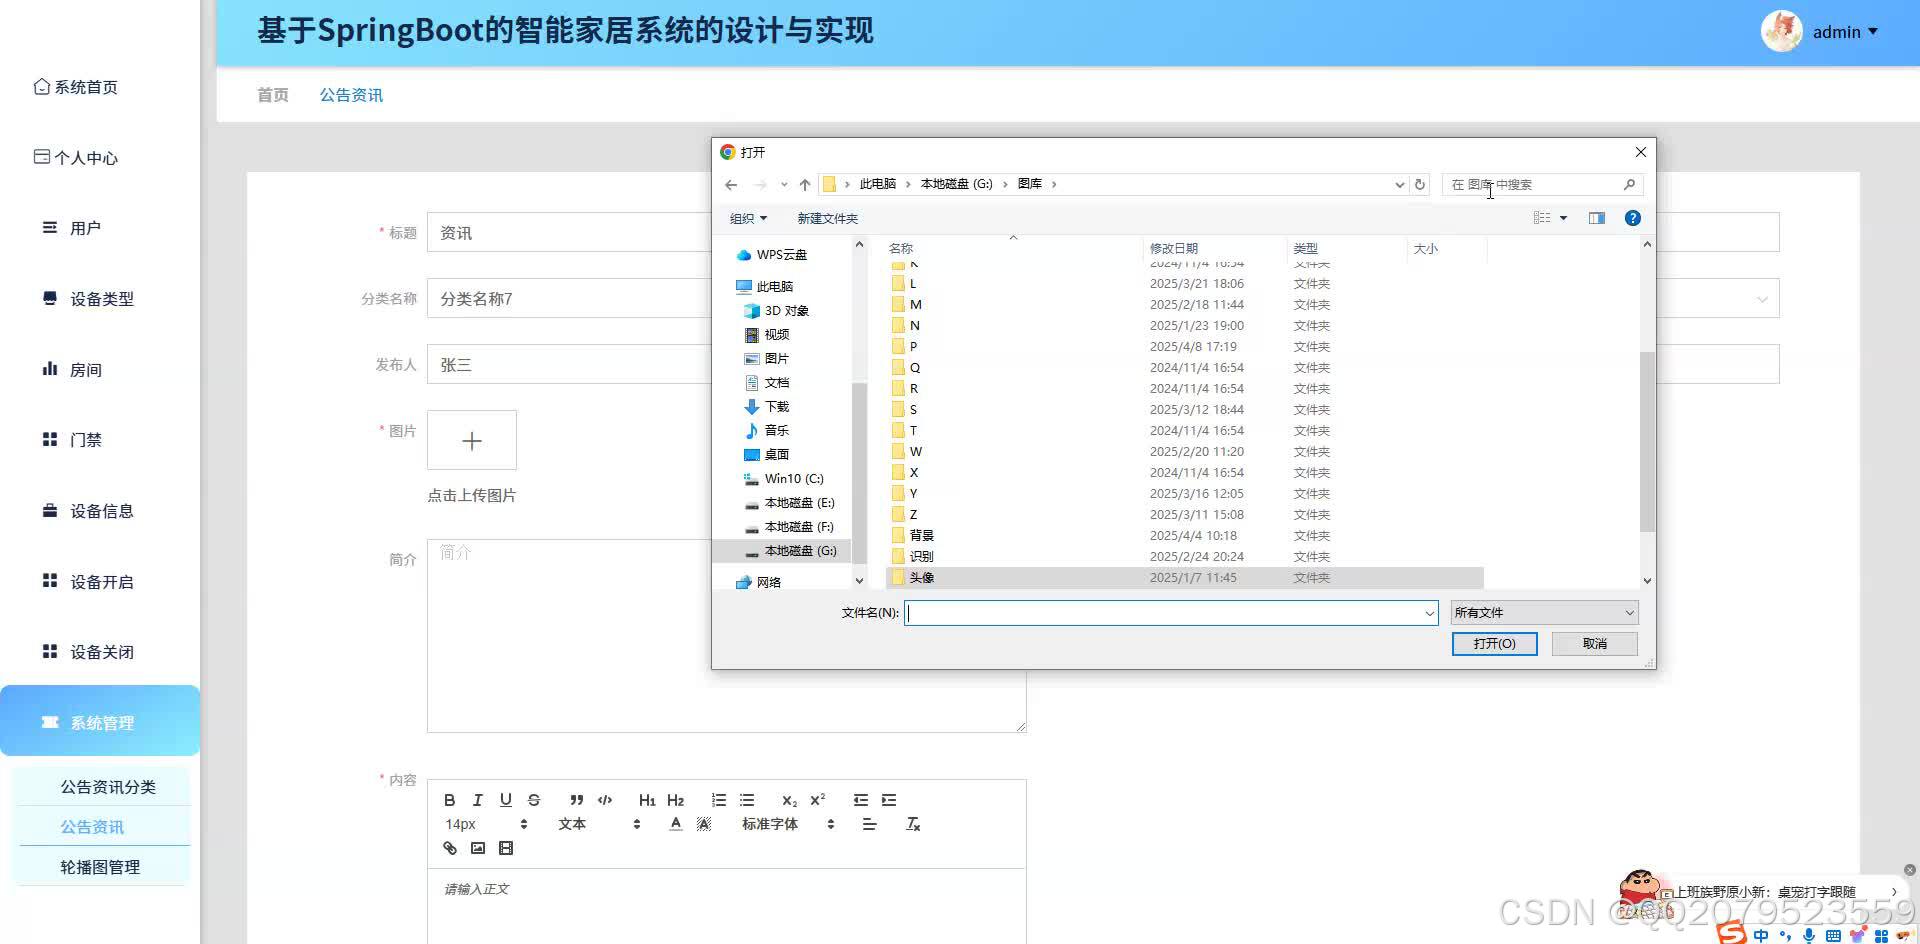
Task: Toggle the unordered list formatting
Action: point(747,800)
